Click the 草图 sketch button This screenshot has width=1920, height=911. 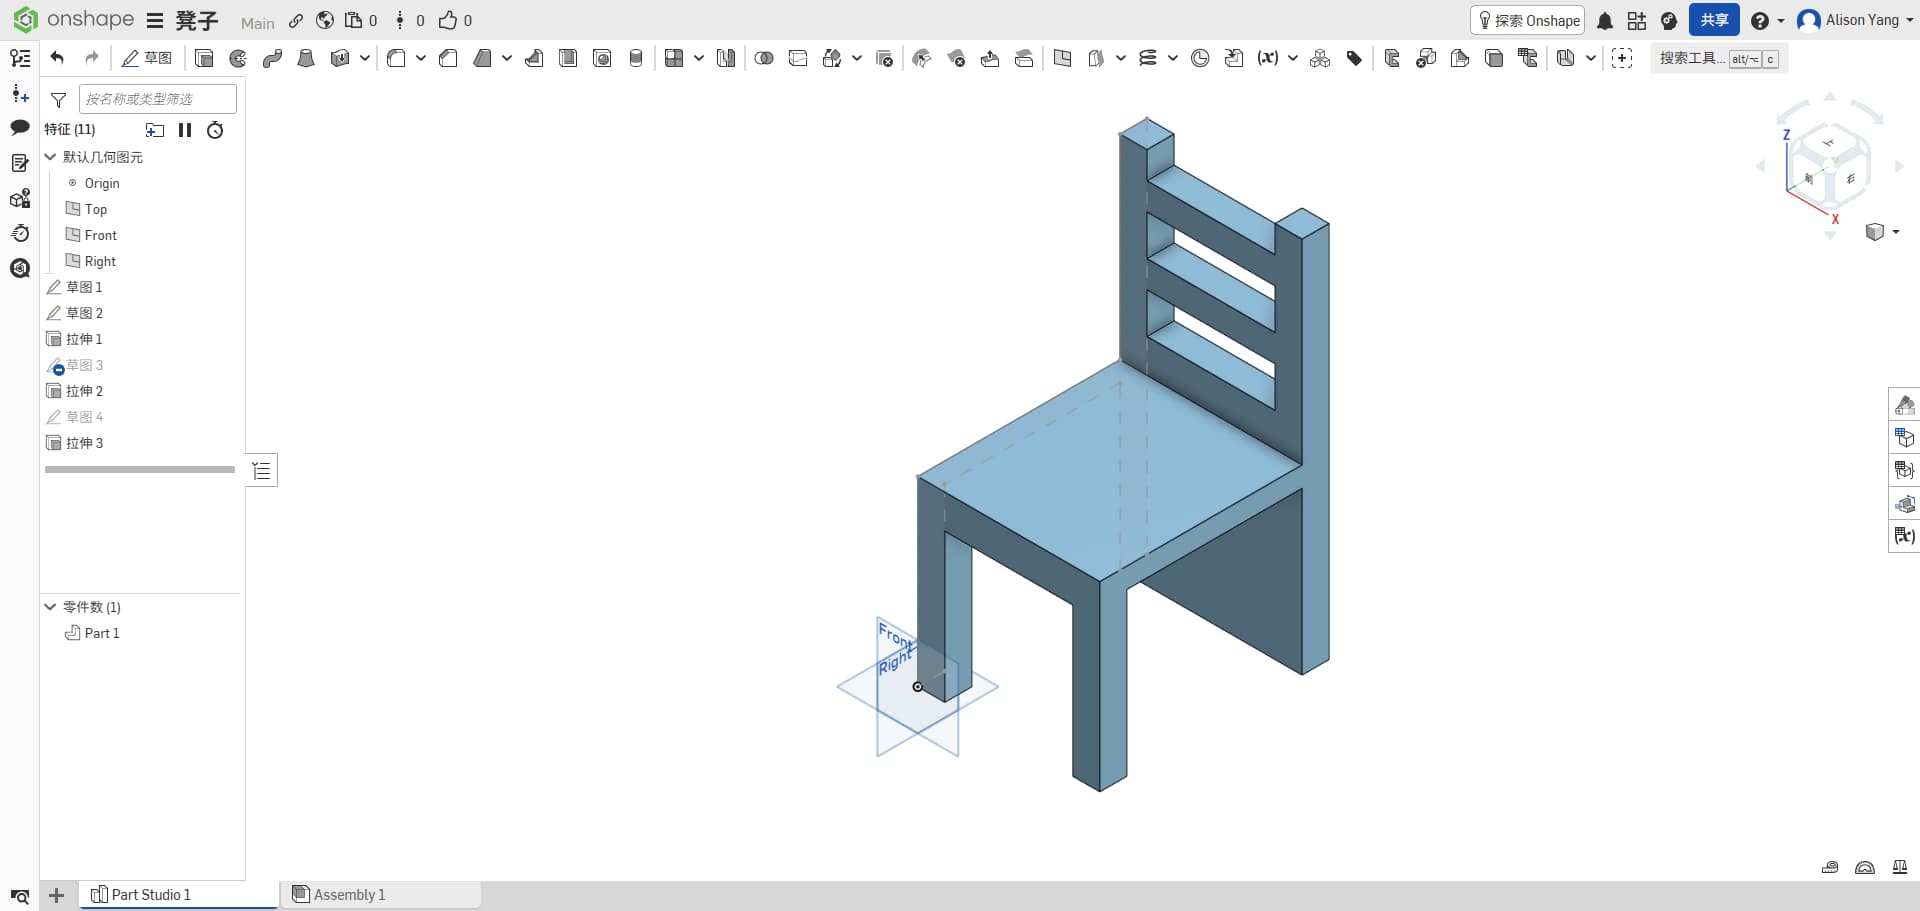click(x=146, y=58)
